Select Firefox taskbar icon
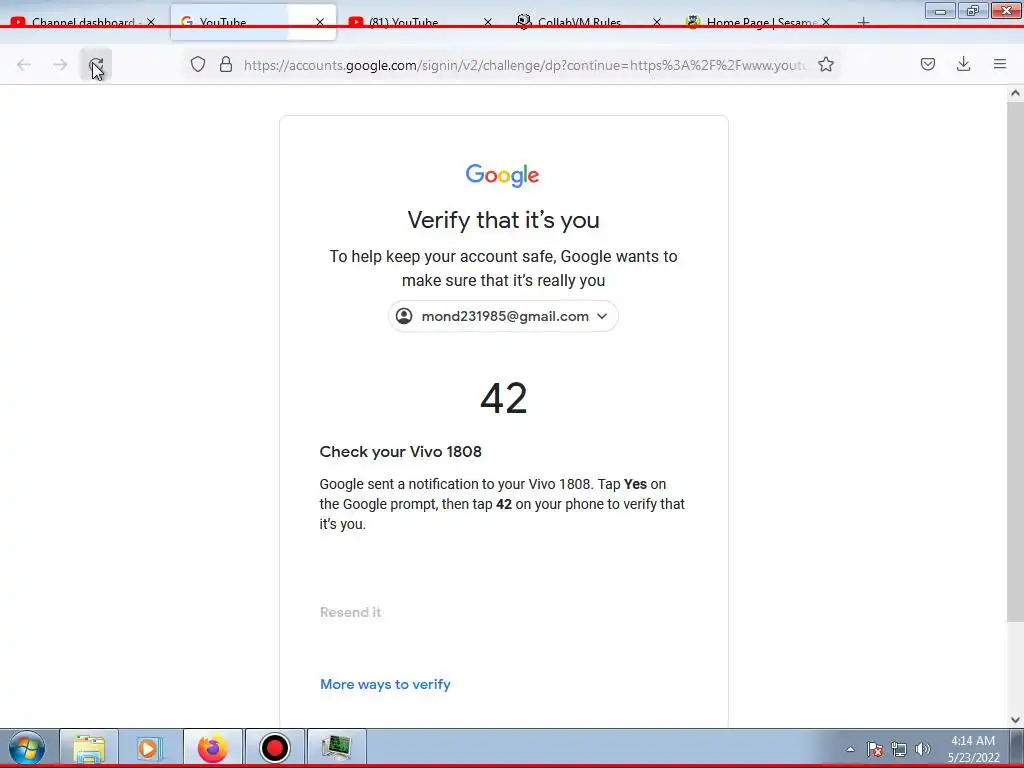 click(213, 748)
